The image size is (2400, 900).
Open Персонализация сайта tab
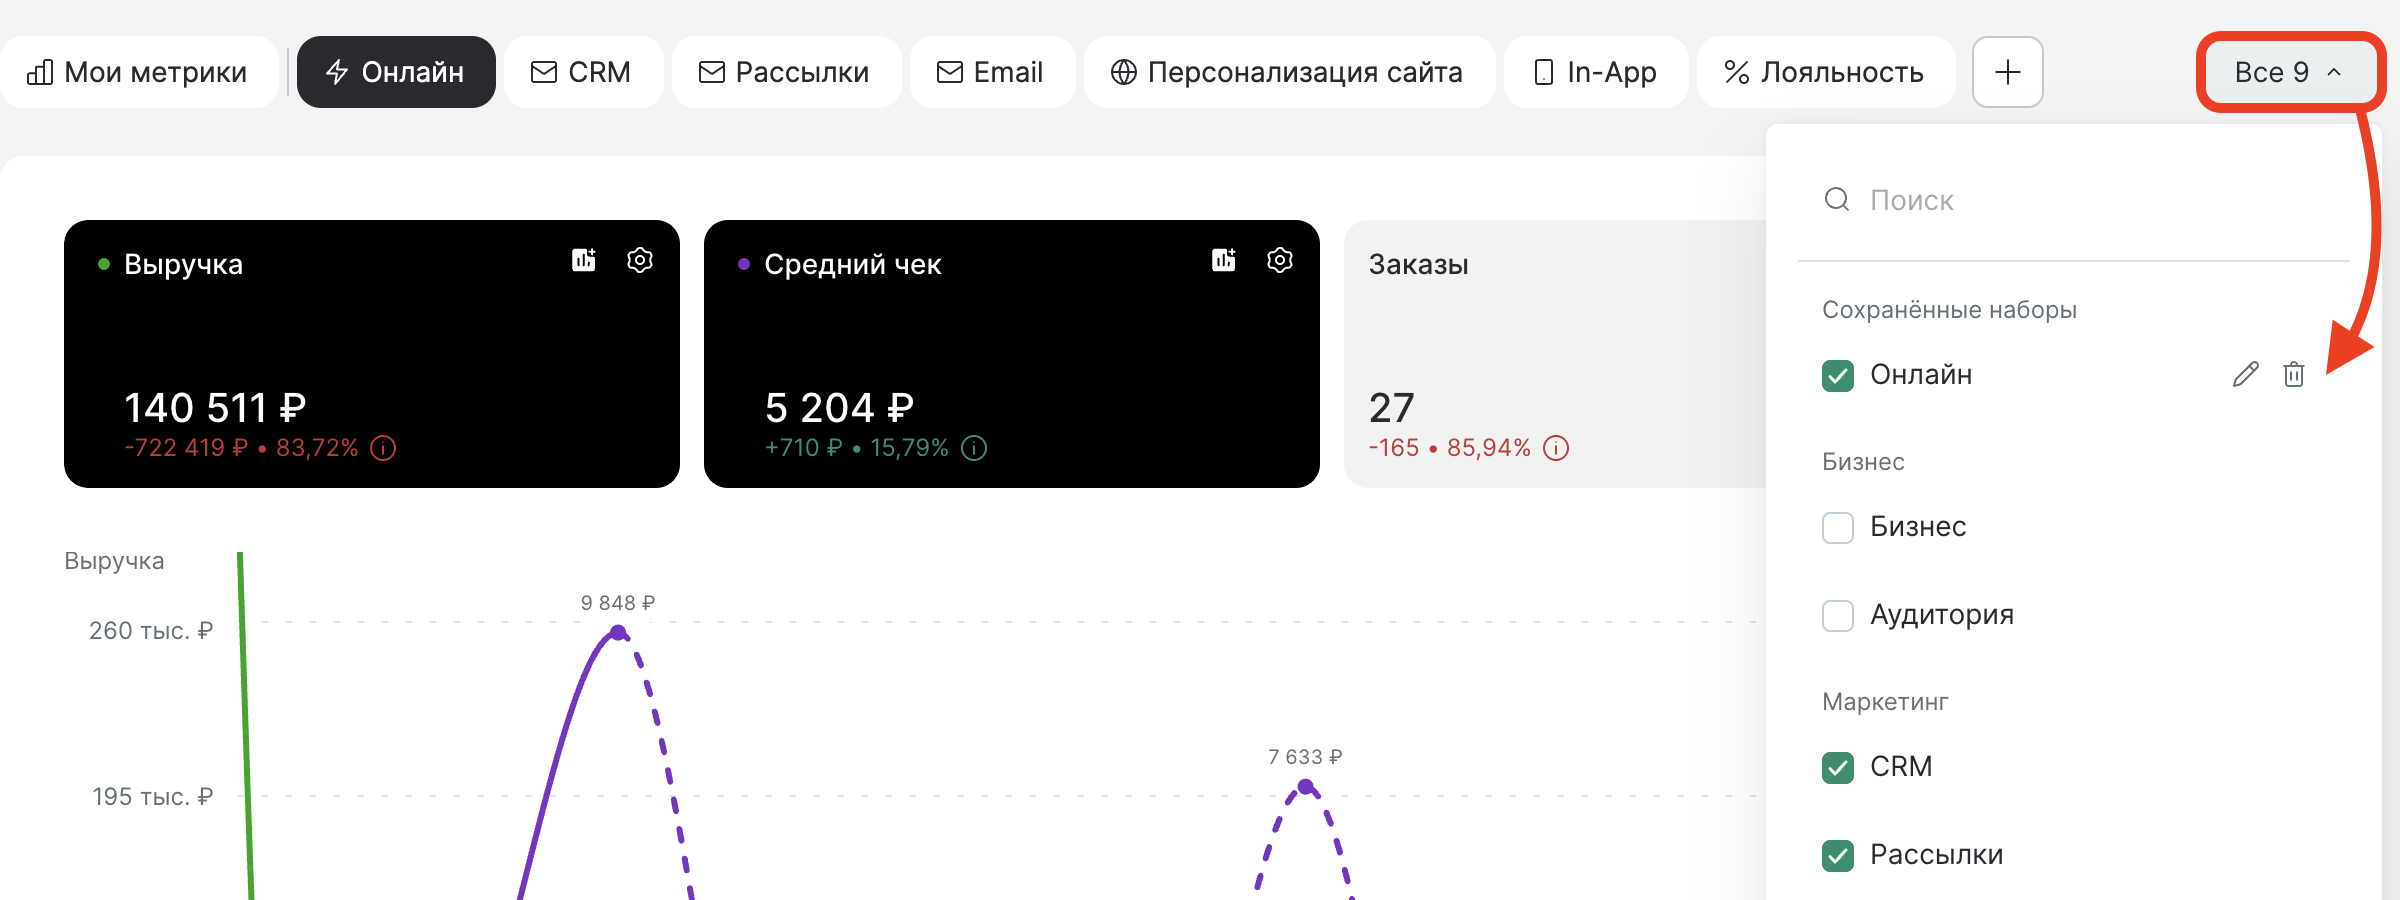pyautogui.click(x=1289, y=72)
